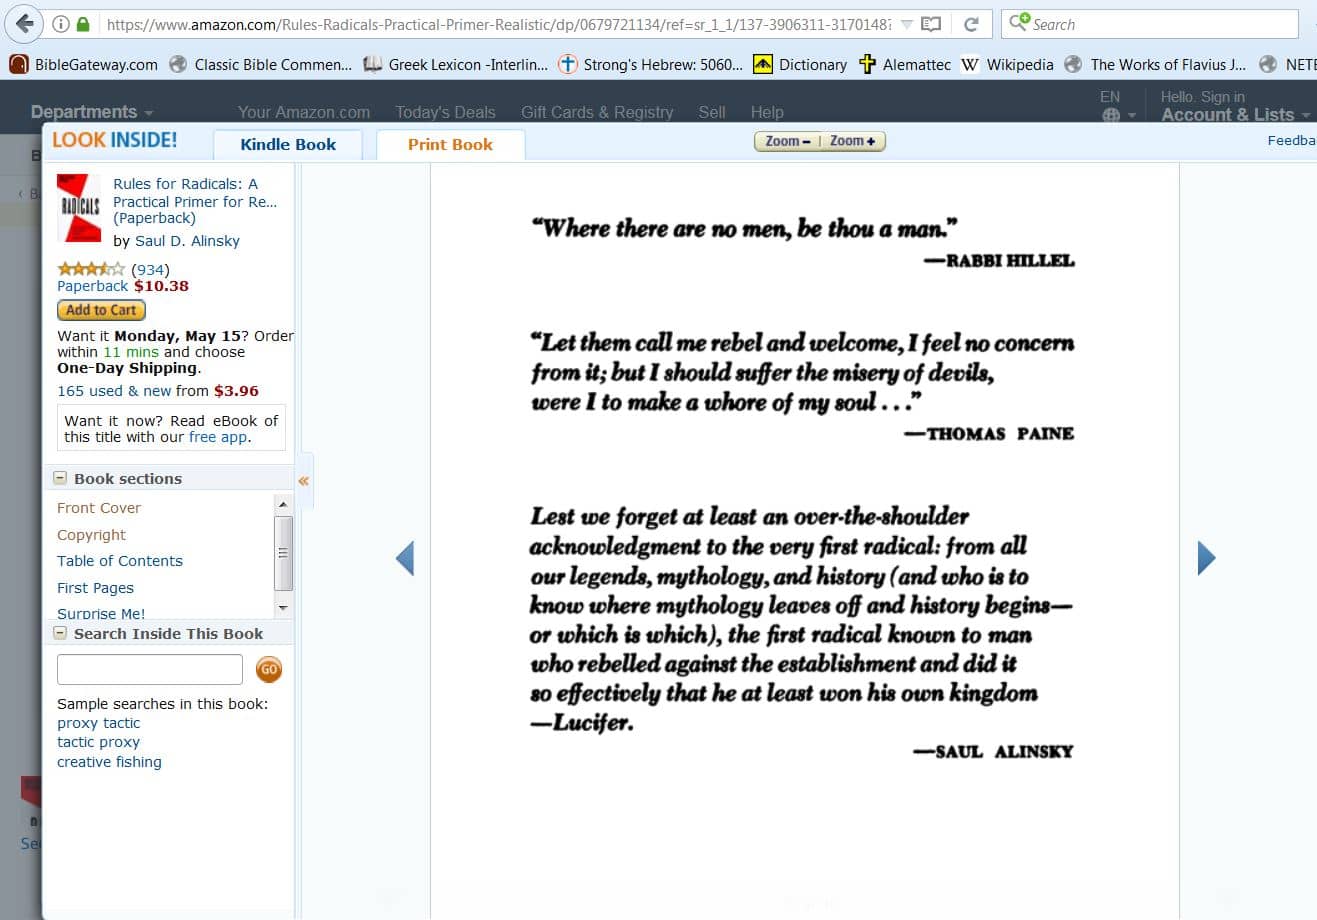The height and width of the screenshot is (920, 1317).
Task: Collapse the Book sections panel
Action: pyautogui.click(x=60, y=478)
